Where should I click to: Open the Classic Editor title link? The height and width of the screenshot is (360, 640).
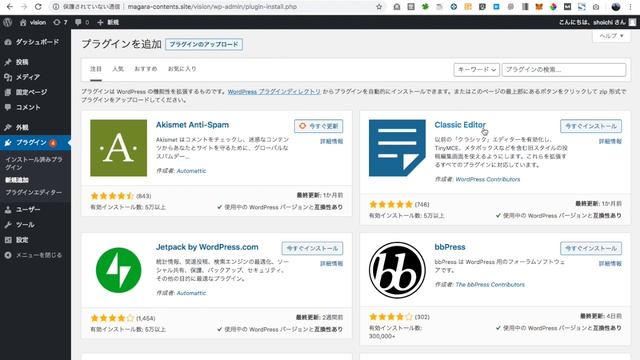[460, 124]
